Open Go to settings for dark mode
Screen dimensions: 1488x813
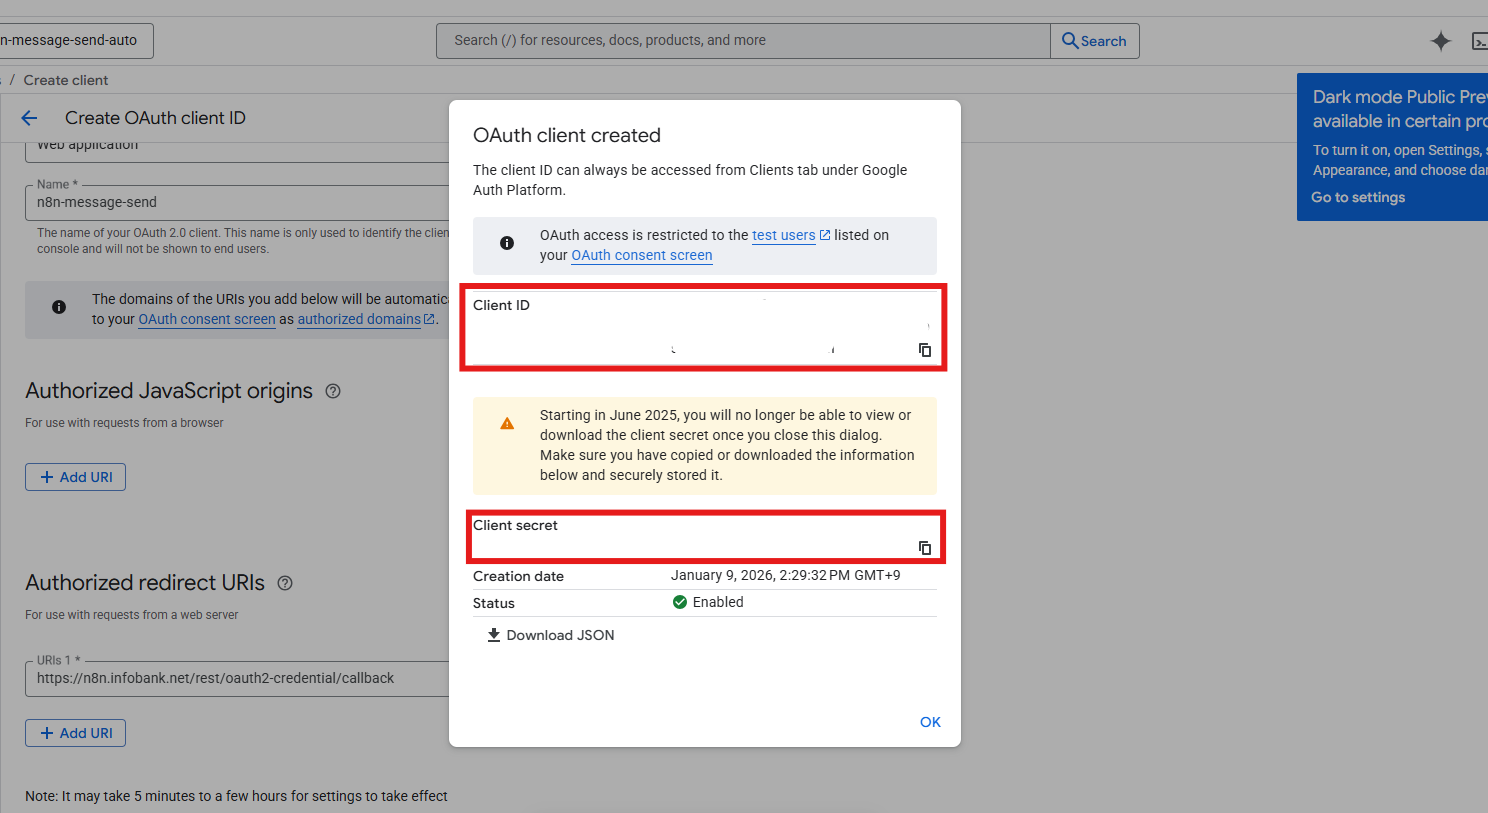tap(1357, 197)
